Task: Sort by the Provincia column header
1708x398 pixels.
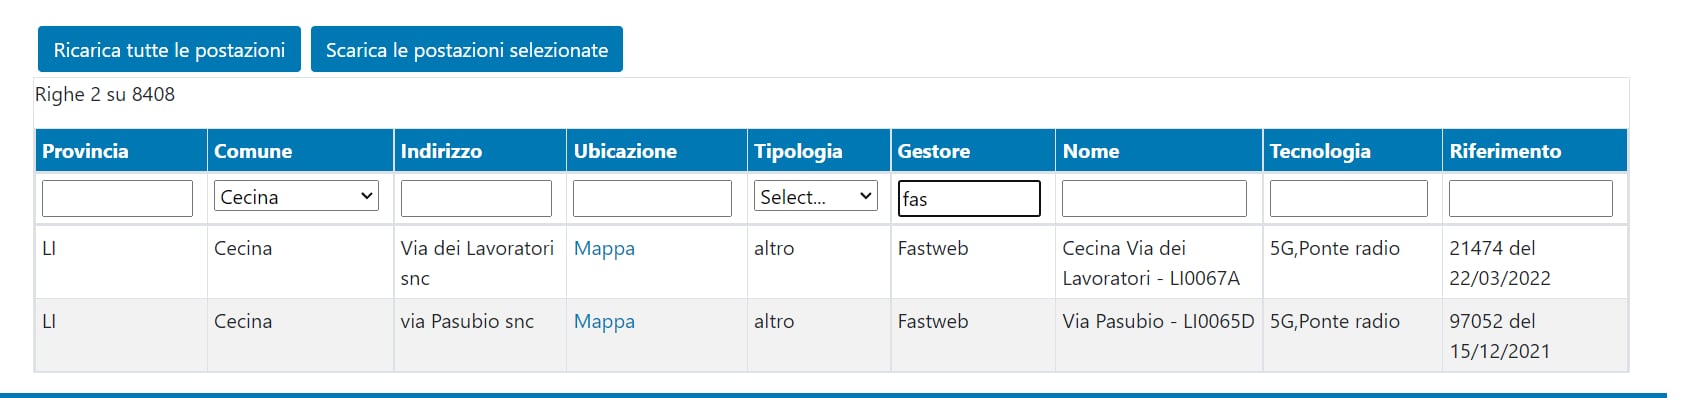Action: click(85, 151)
